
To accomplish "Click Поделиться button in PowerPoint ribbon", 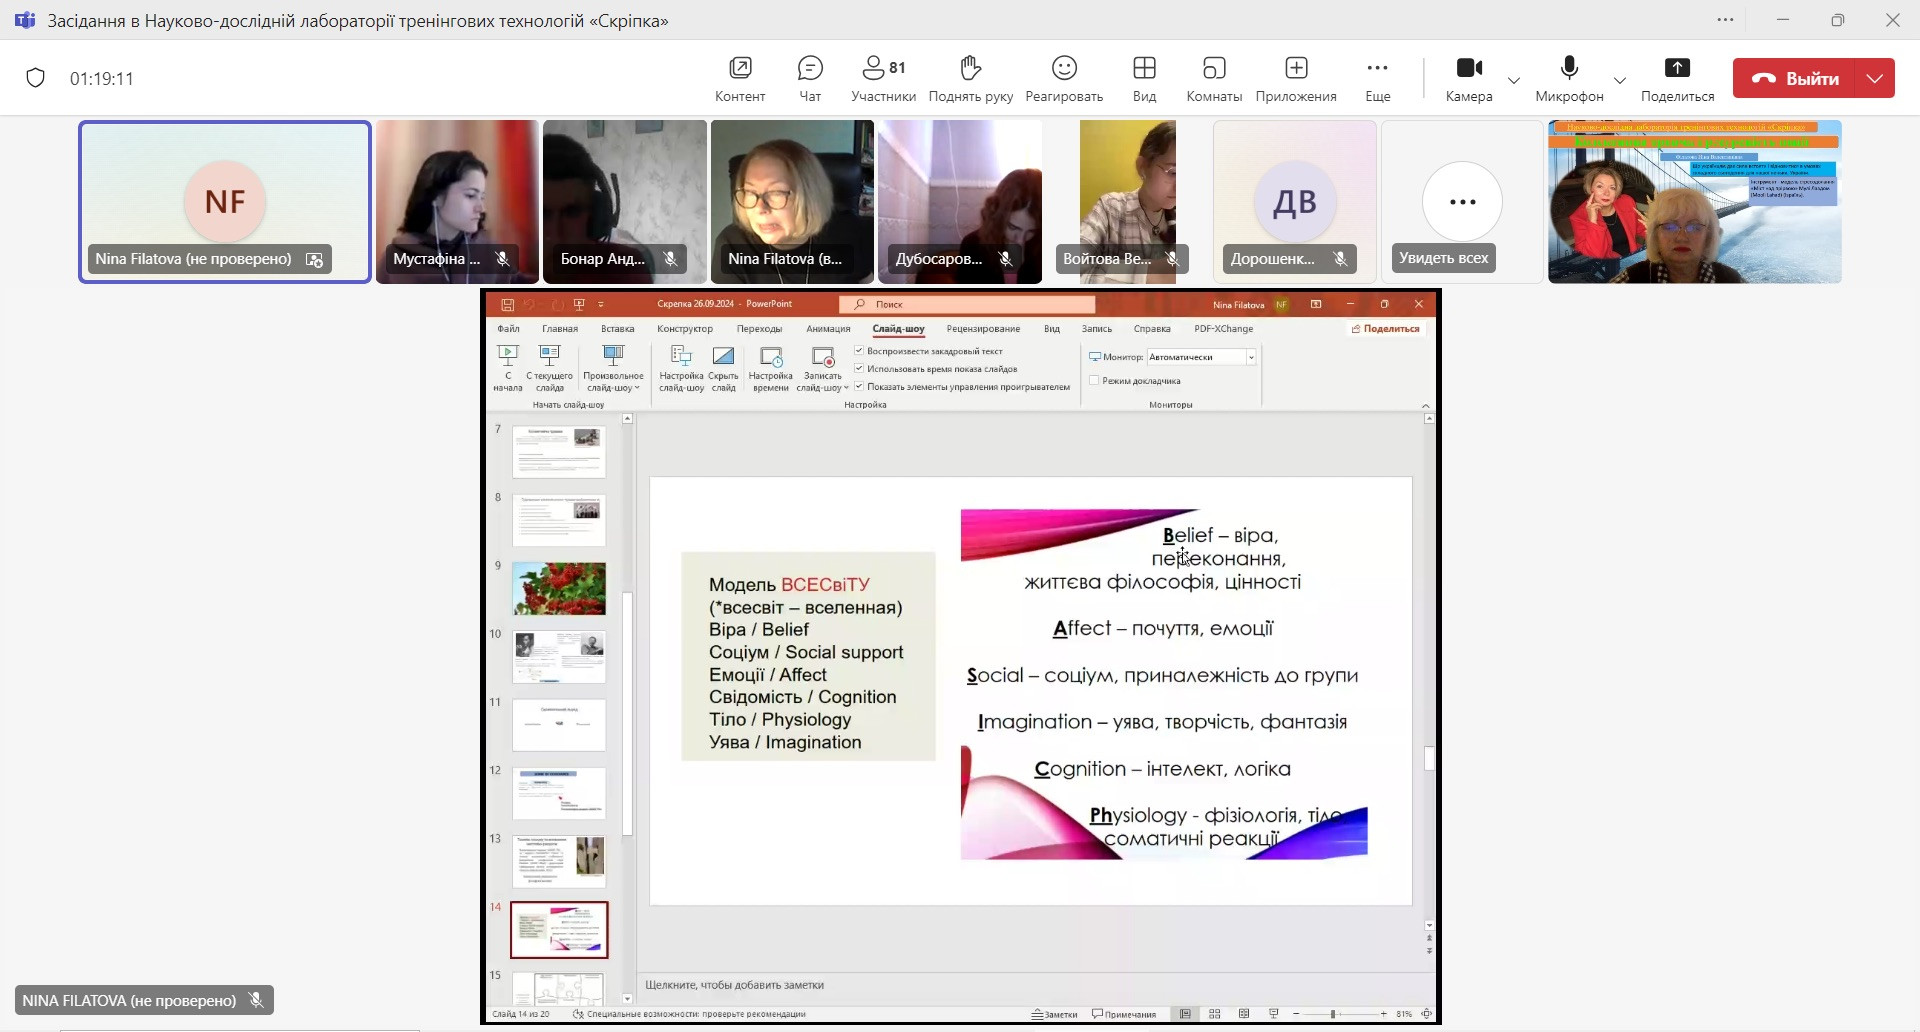I will [1385, 329].
